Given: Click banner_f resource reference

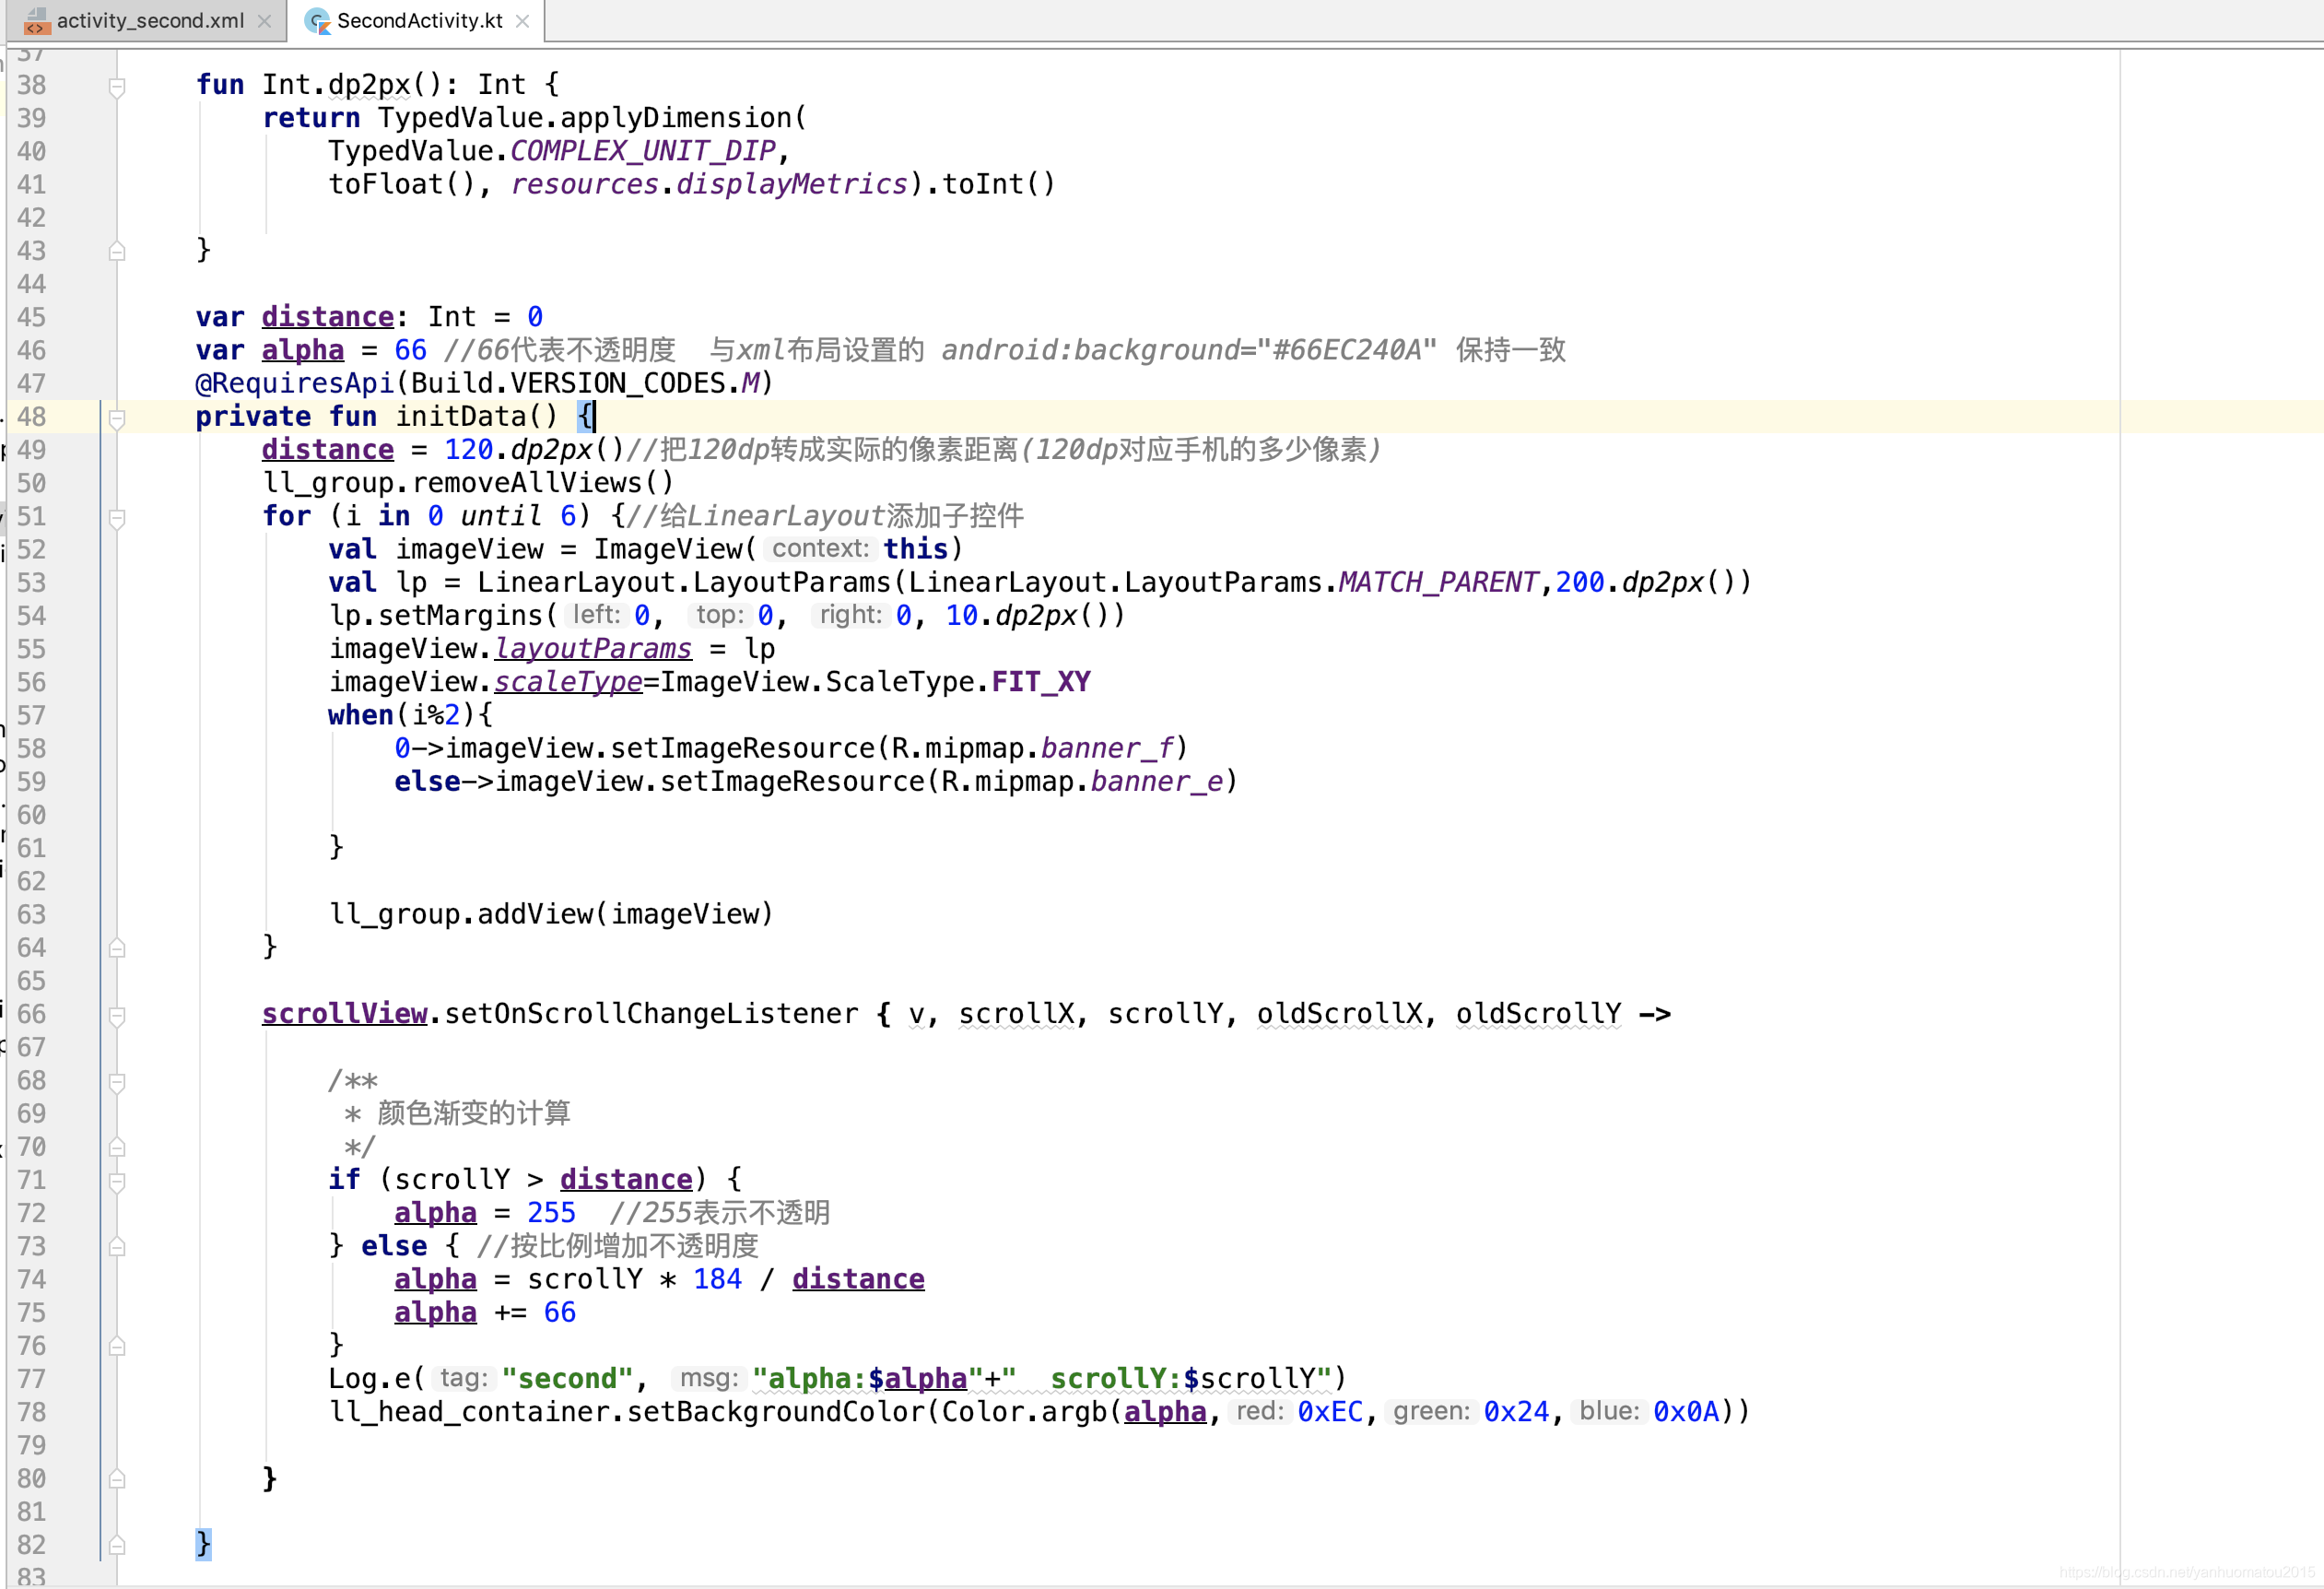Looking at the screenshot, I should pyautogui.click(x=1106, y=748).
